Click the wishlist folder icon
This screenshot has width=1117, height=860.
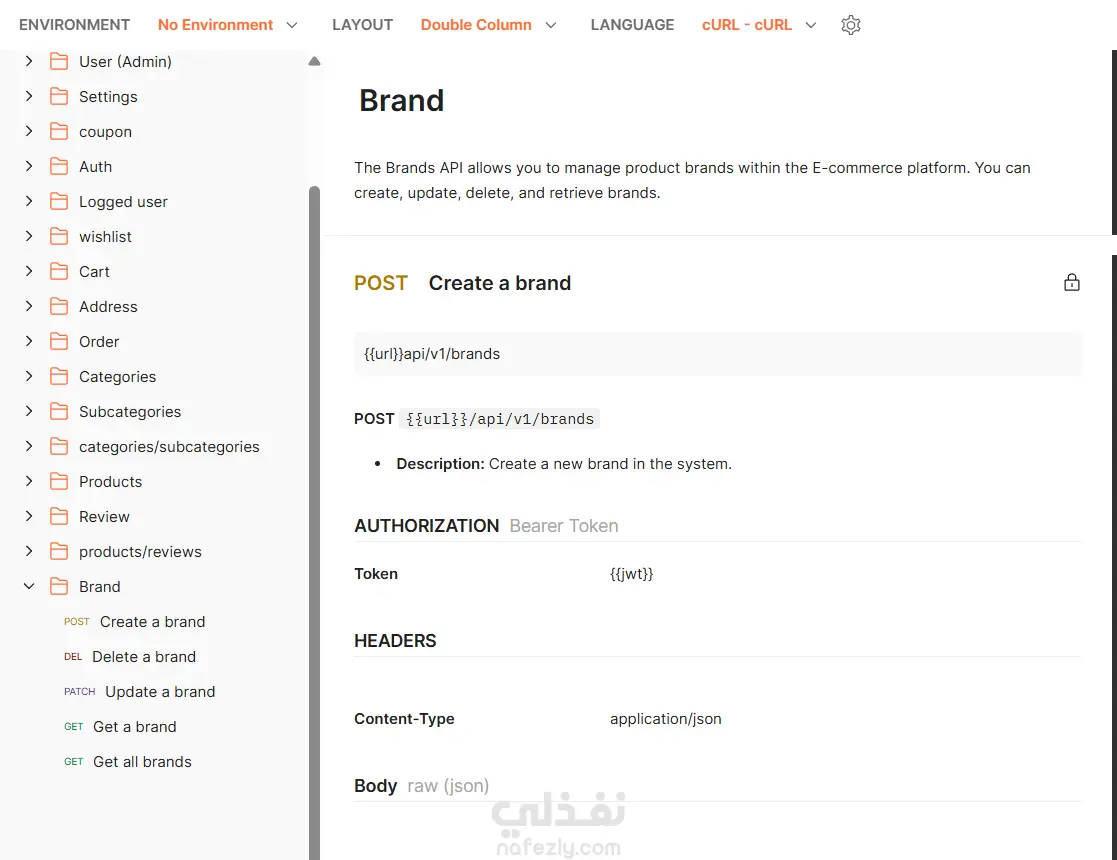[59, 237]
